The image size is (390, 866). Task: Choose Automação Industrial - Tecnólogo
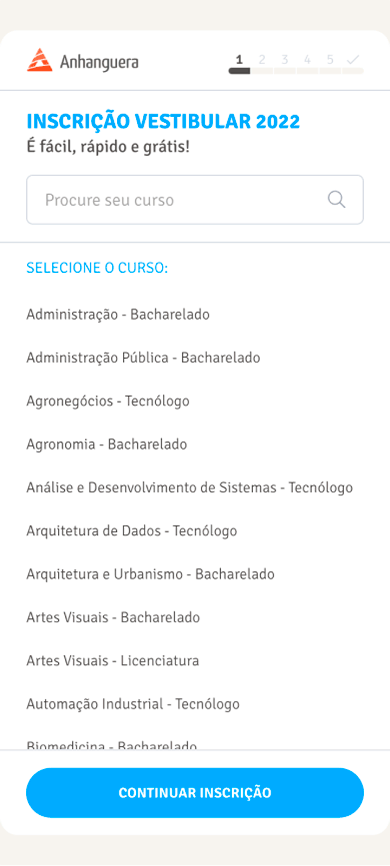pyautogui.click(x=133, y=704)
